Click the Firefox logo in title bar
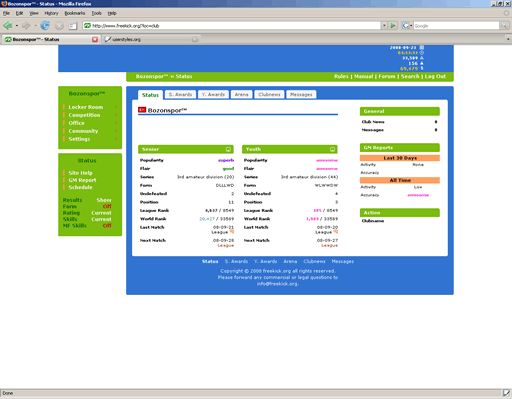Screen dimensions: 512x399 click(4, 4)
